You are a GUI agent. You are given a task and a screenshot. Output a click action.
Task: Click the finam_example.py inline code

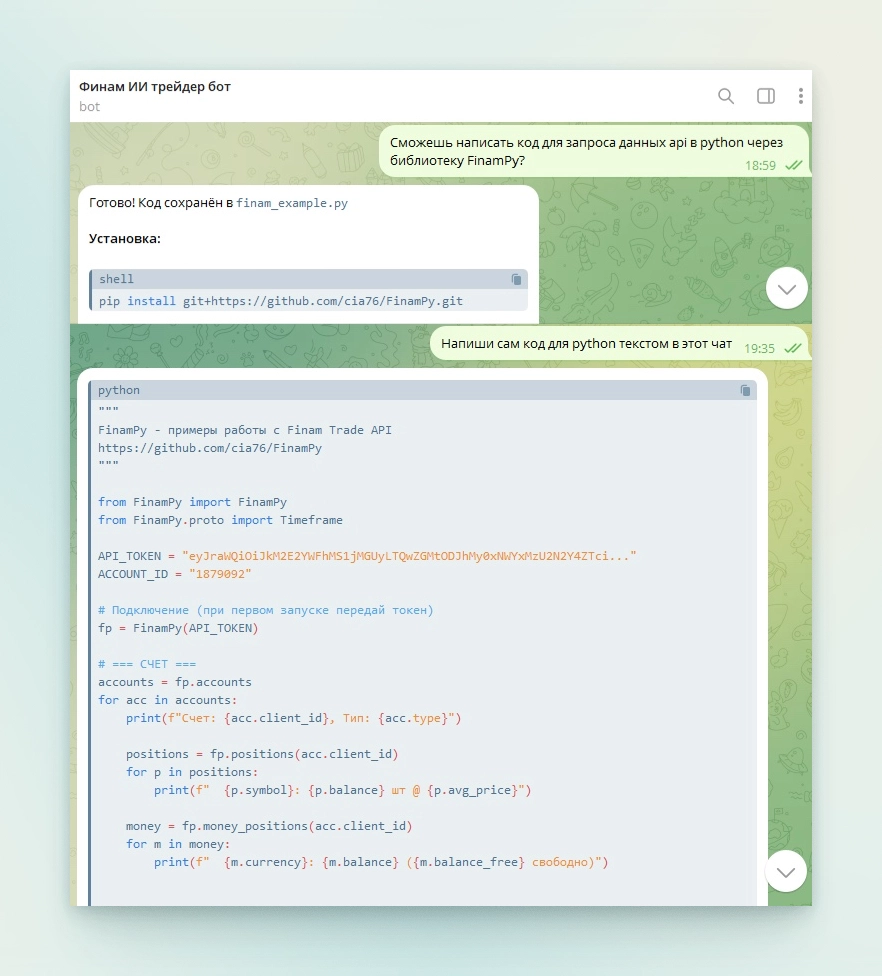pyautogui.click(x=292, y=203)
